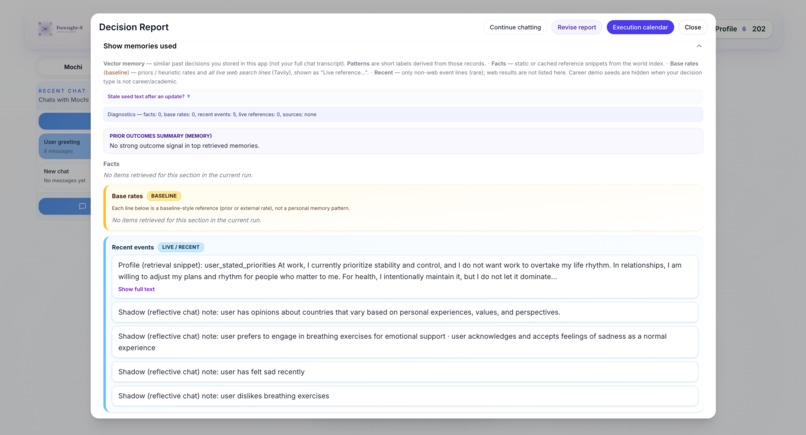Click the Base rates heading
The image size is (806, 435).
[x=127, y=196]
